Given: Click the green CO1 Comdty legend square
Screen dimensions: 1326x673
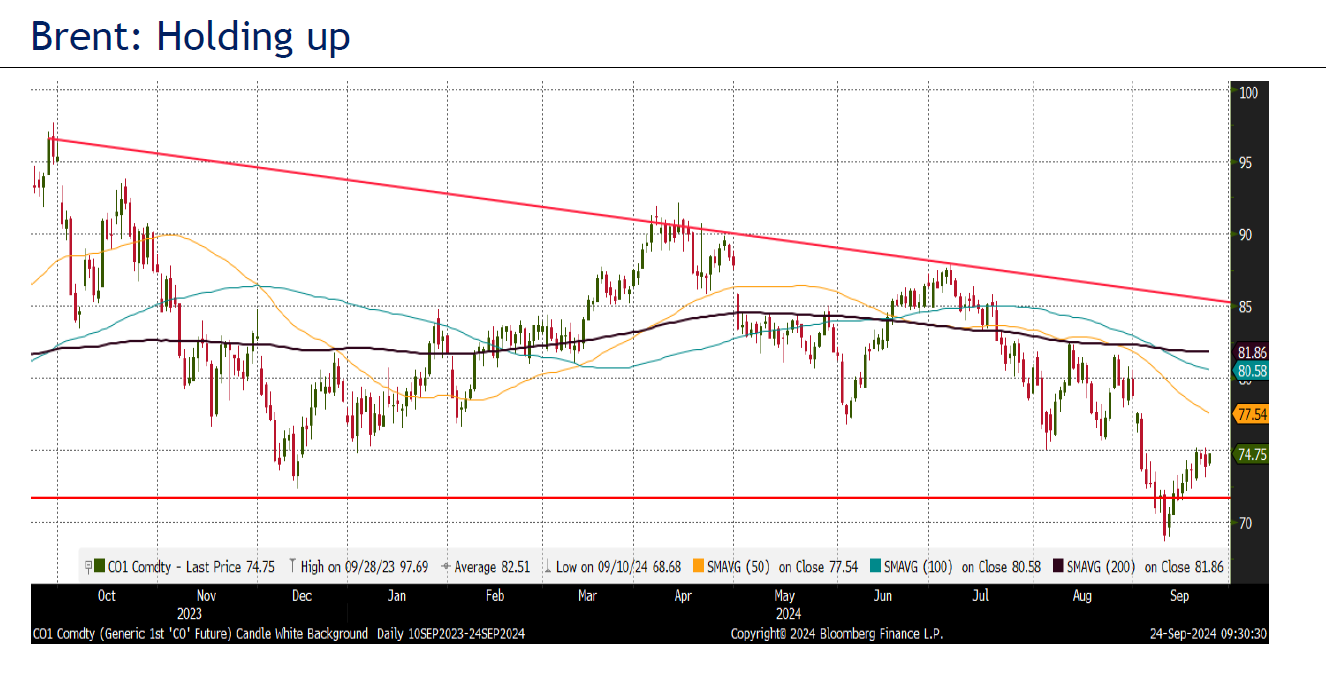Looking at the screenshot, I should coord(99,567).
